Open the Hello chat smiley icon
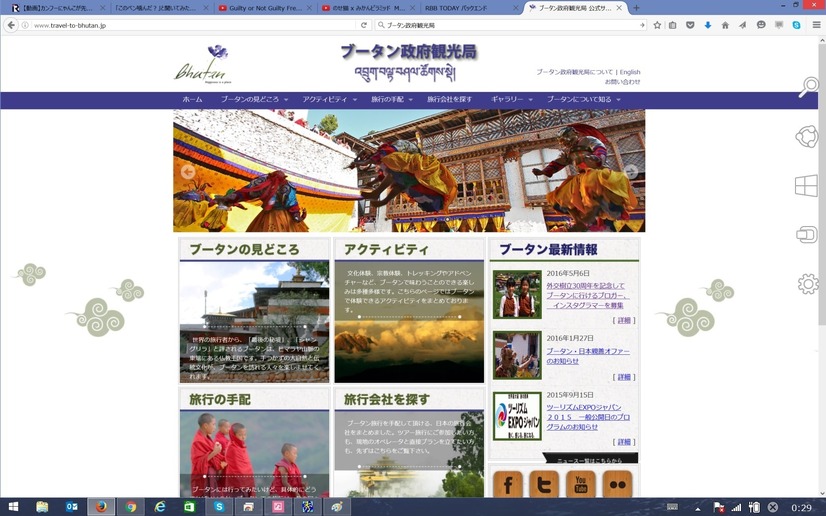The image size is (826, 516). coord(761,25)
